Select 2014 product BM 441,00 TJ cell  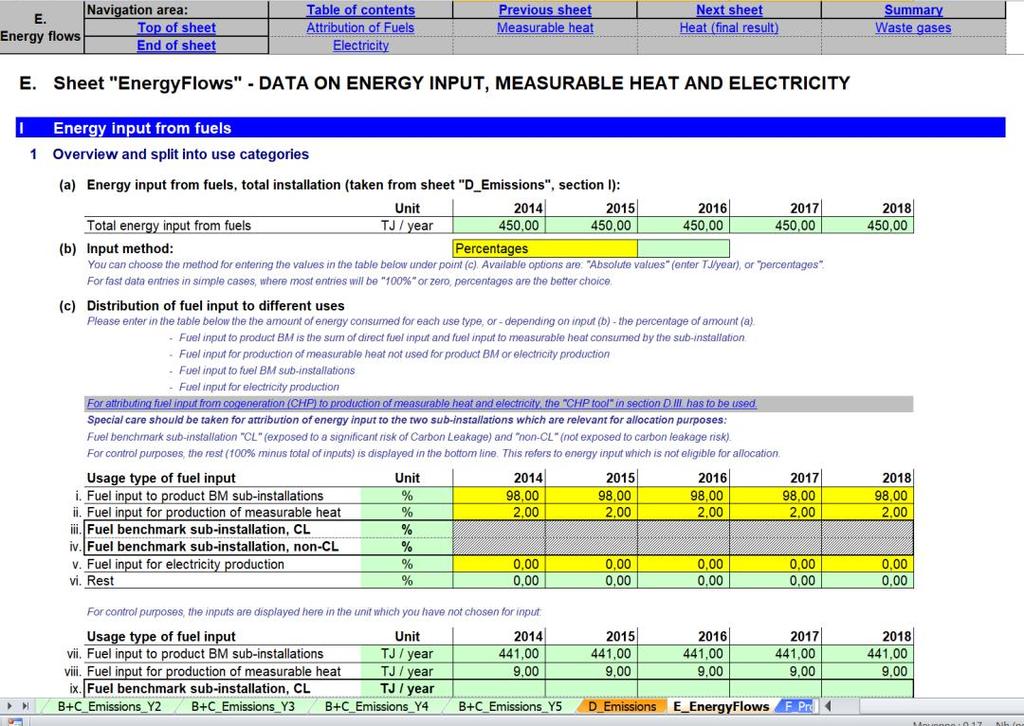[499, 654]
